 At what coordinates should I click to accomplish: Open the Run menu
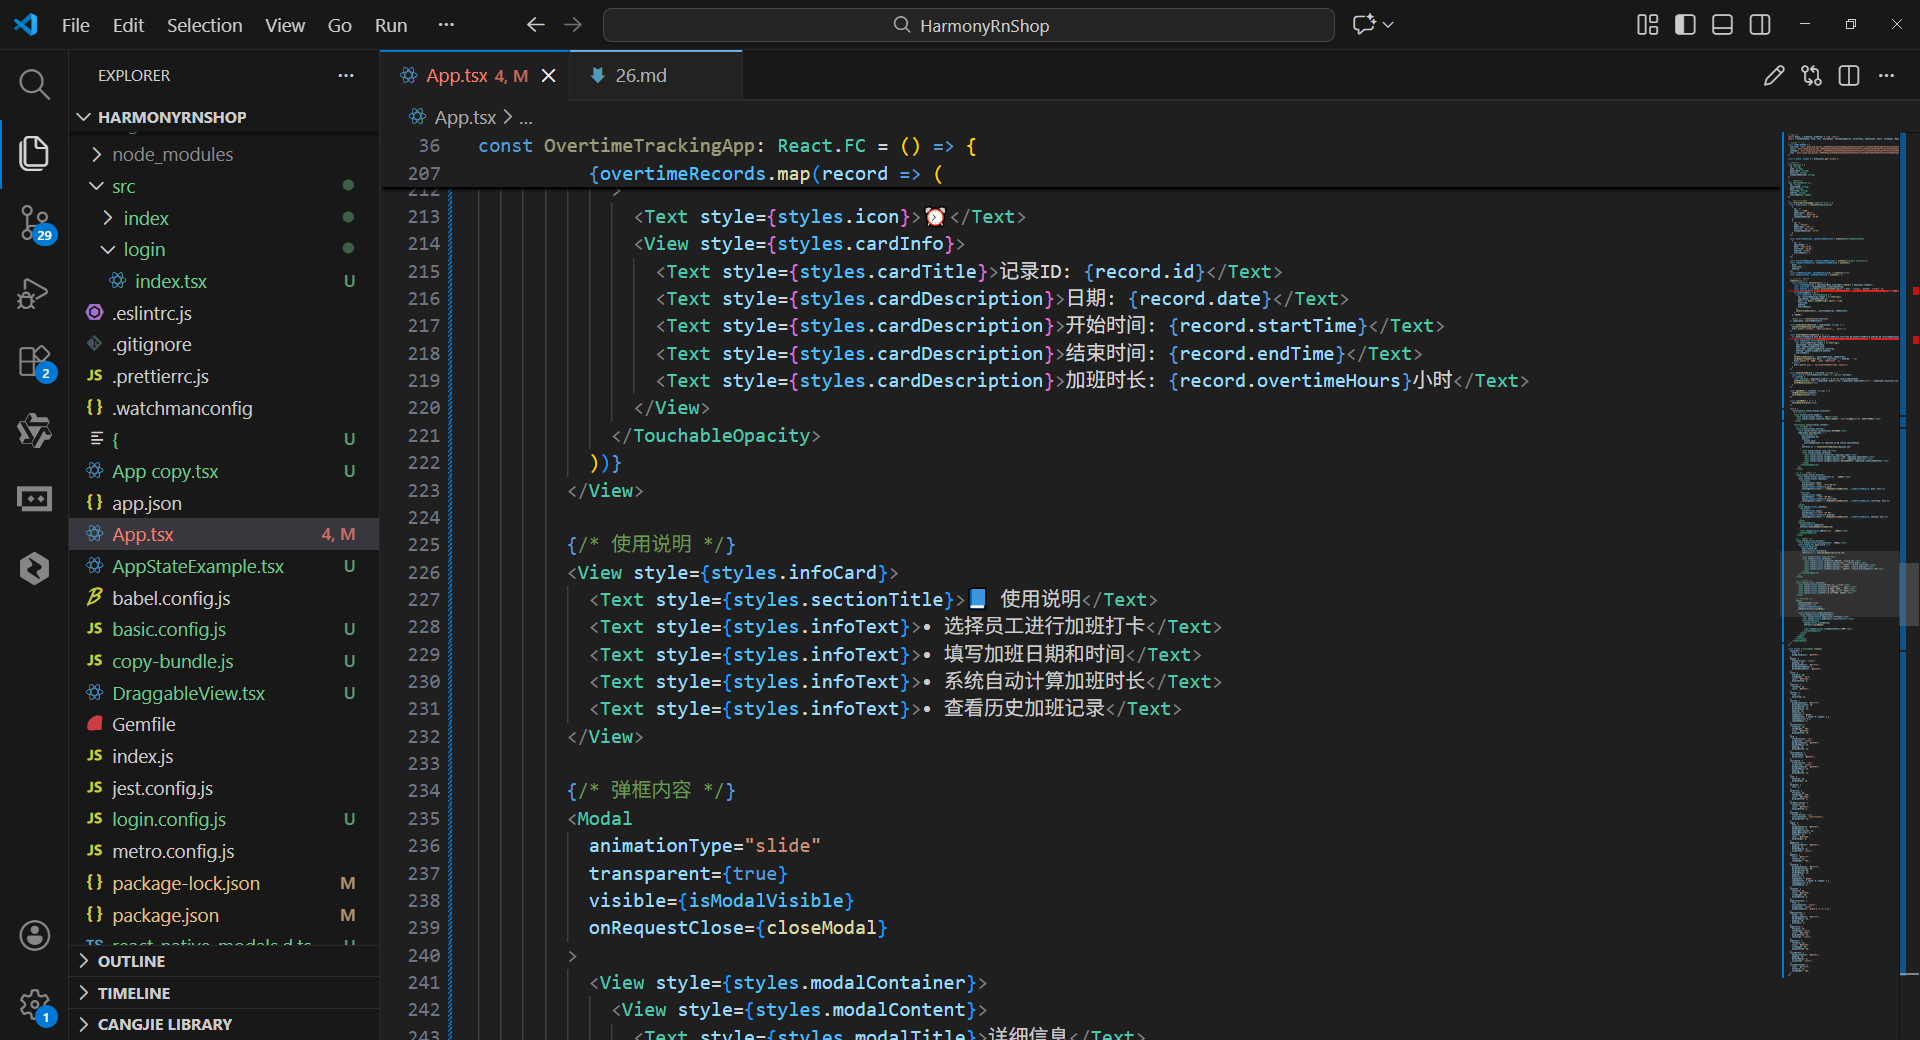point(391,25)
